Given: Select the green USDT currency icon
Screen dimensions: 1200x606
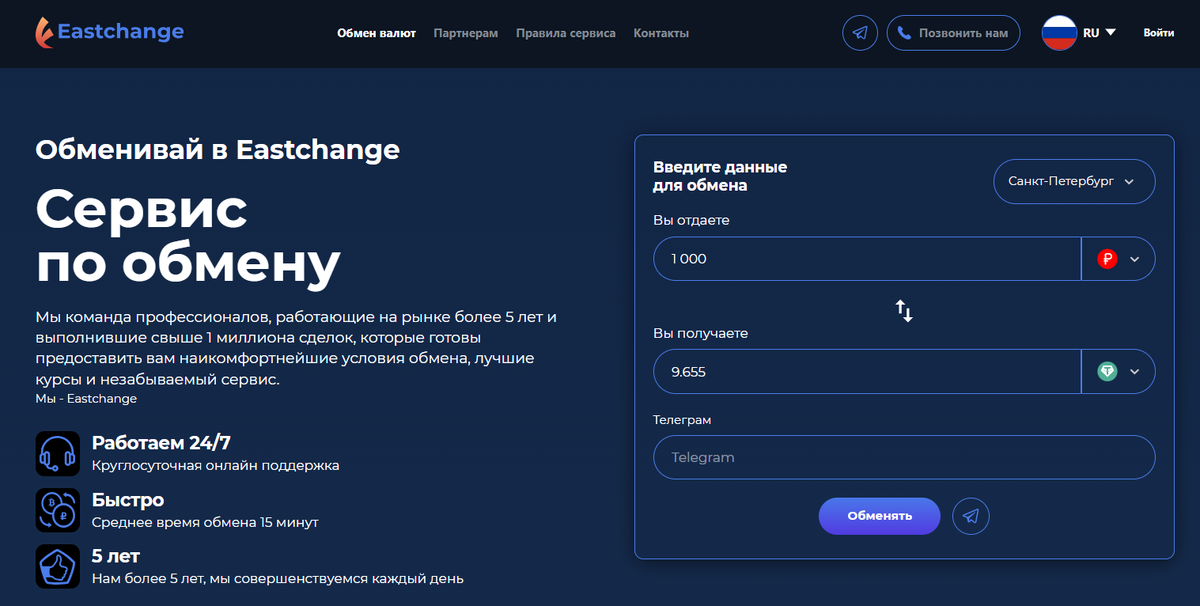Looking at the screenshot, I should [1109, 371].
